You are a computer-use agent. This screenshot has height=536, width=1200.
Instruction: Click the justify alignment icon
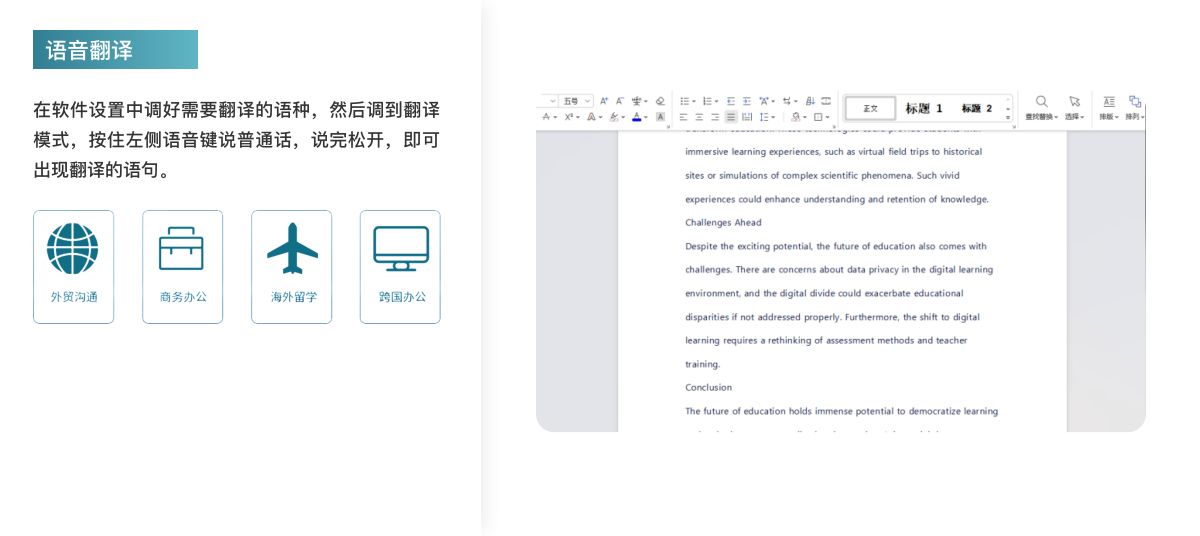tap(731, 117)
